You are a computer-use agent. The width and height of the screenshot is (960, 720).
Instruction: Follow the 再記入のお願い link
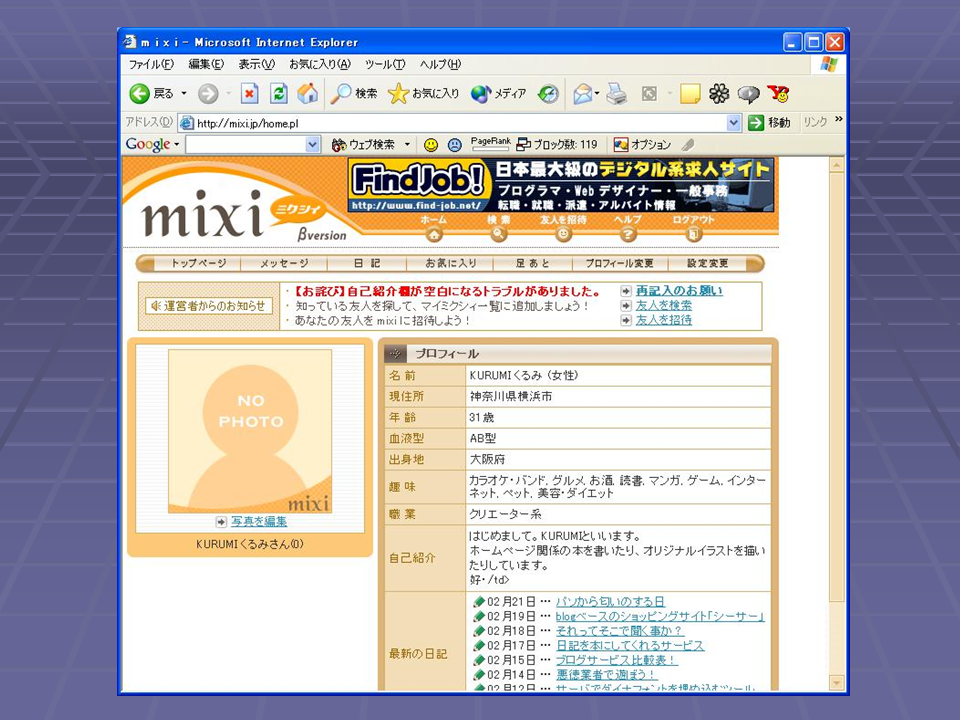[679, 291]
